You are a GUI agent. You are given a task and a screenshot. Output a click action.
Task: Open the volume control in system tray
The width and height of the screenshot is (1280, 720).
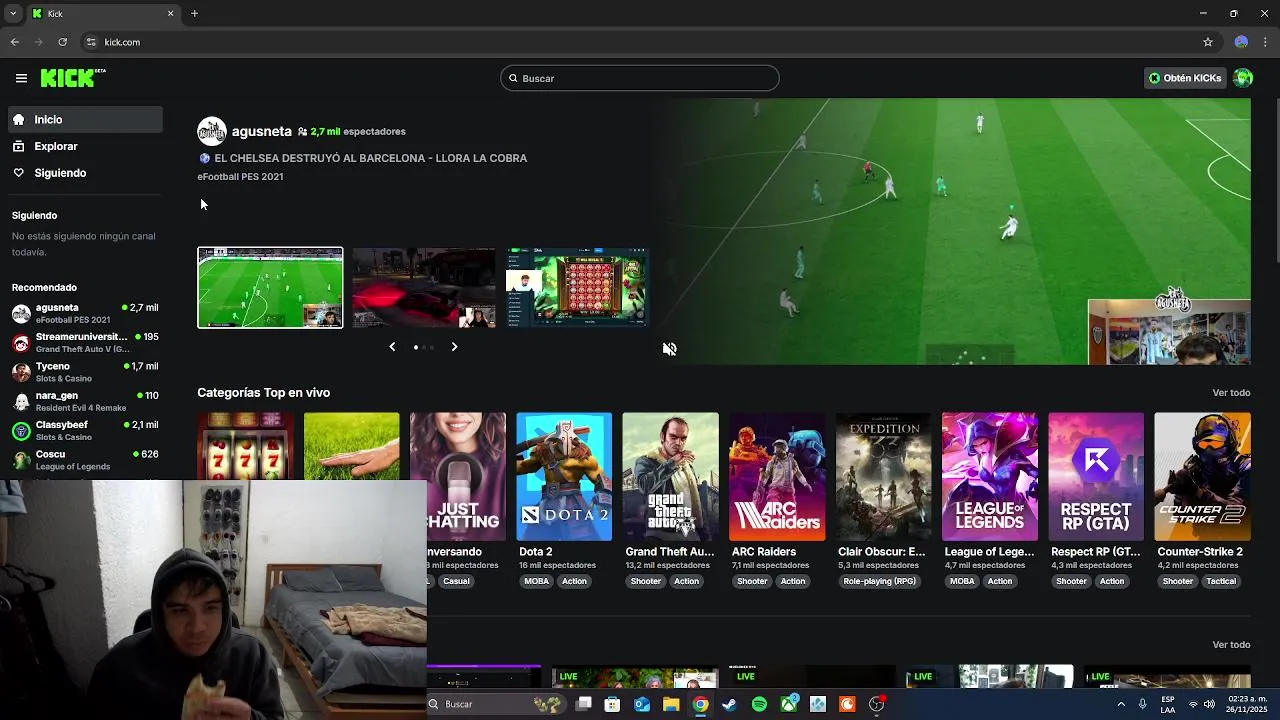1210,704
